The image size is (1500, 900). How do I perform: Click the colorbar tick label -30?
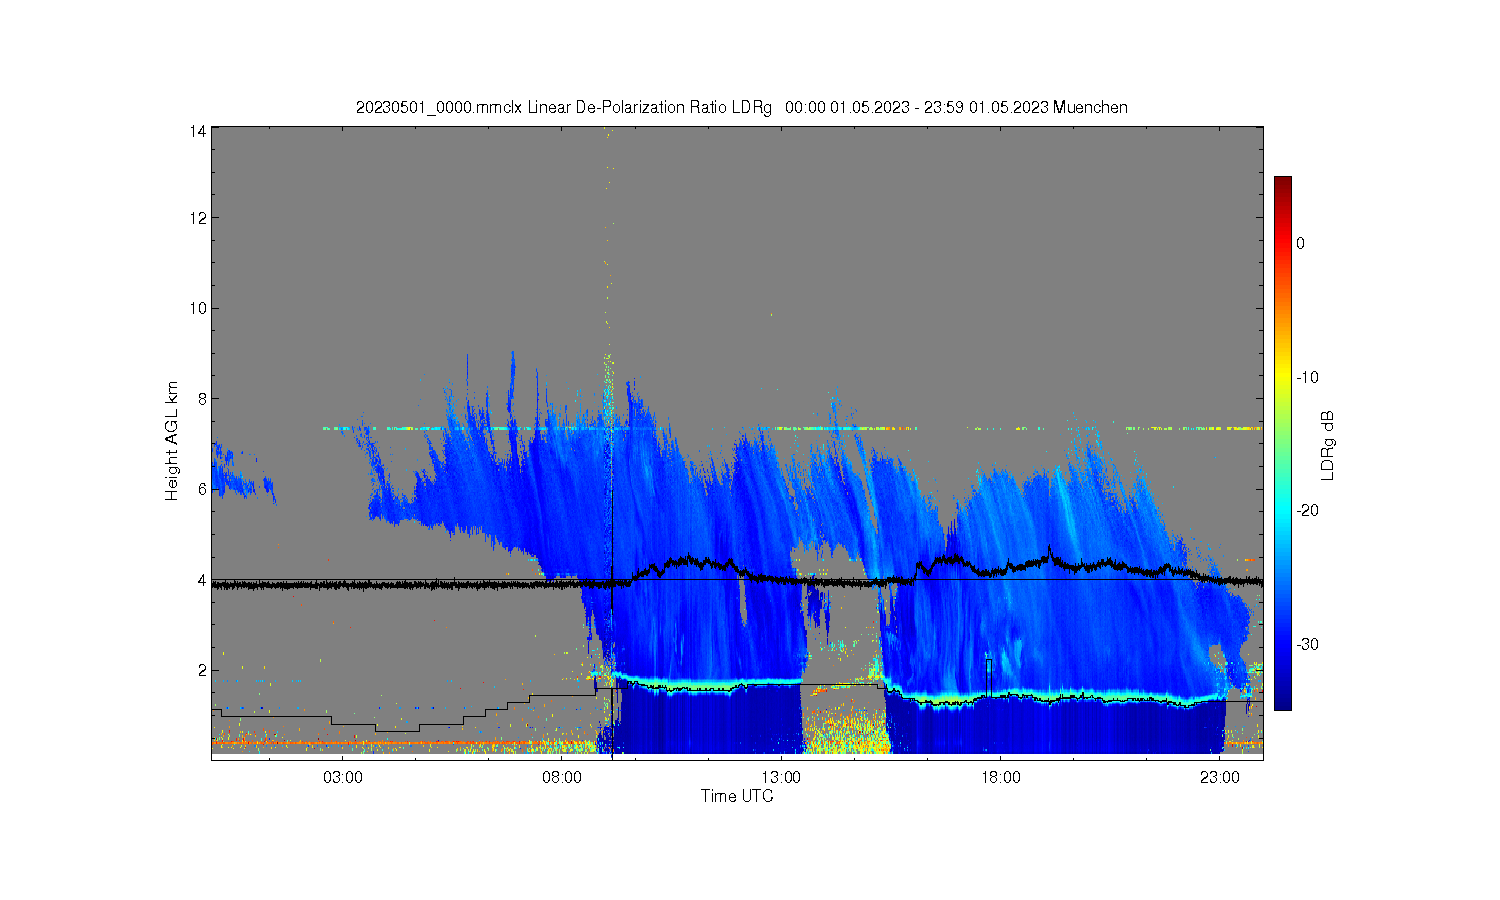pyautogui.click(x=1308, y=644)
